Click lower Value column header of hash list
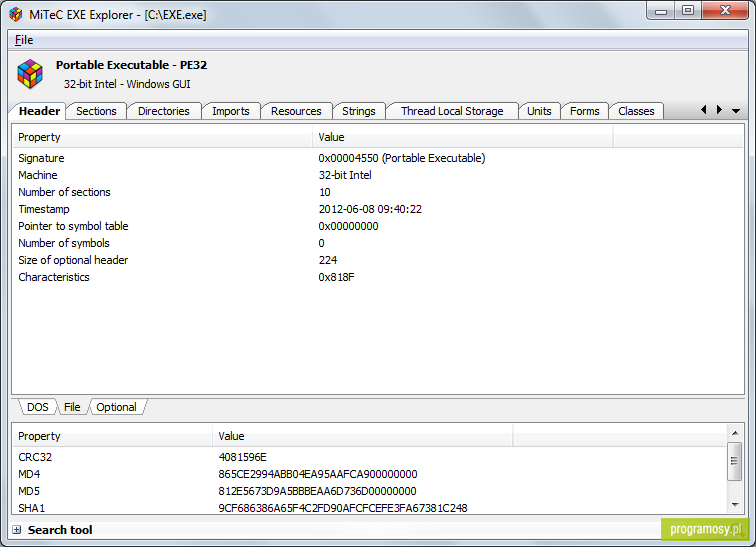Screen dimensions: 756x547 [x=363, y=436]
